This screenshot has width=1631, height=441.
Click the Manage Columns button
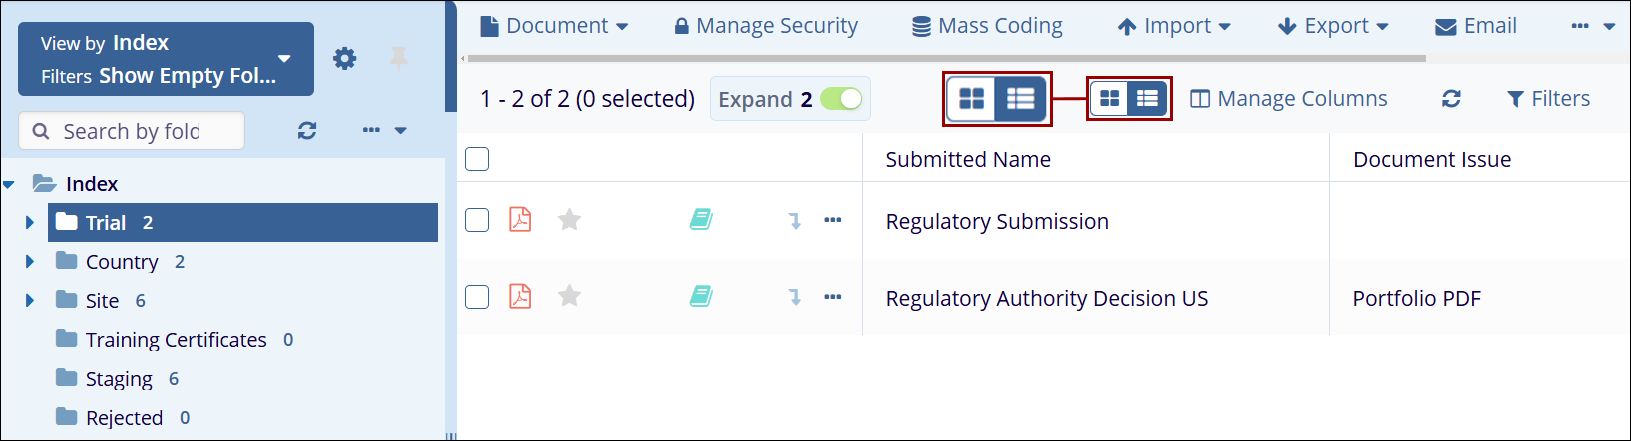tap(1289, 99)
